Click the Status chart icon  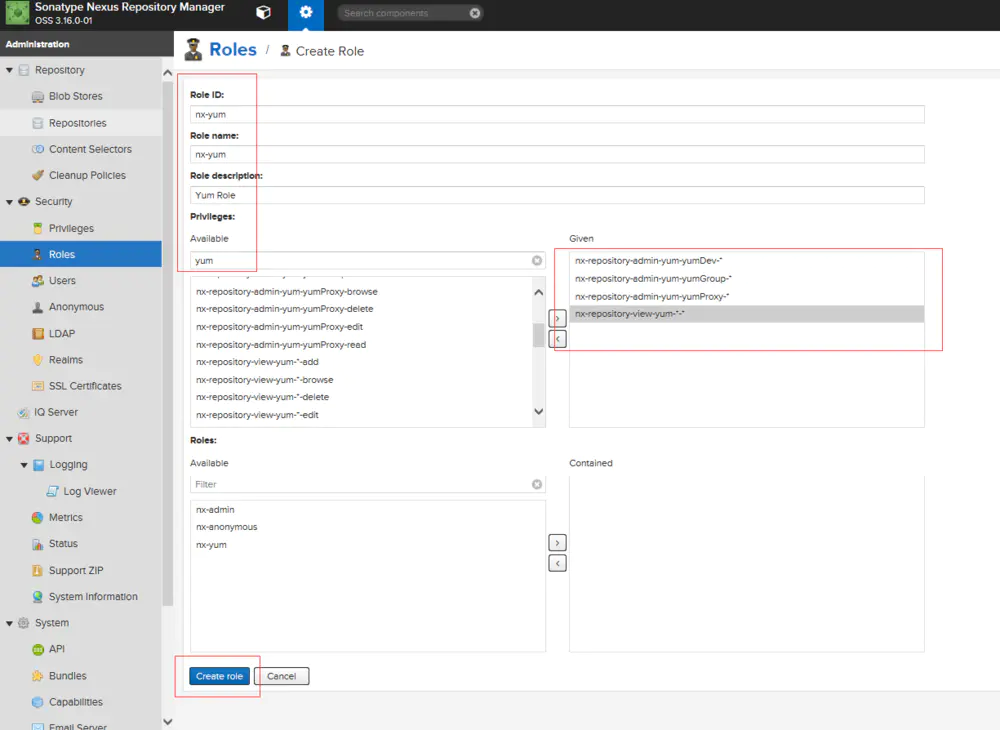[x=38, y=544]
